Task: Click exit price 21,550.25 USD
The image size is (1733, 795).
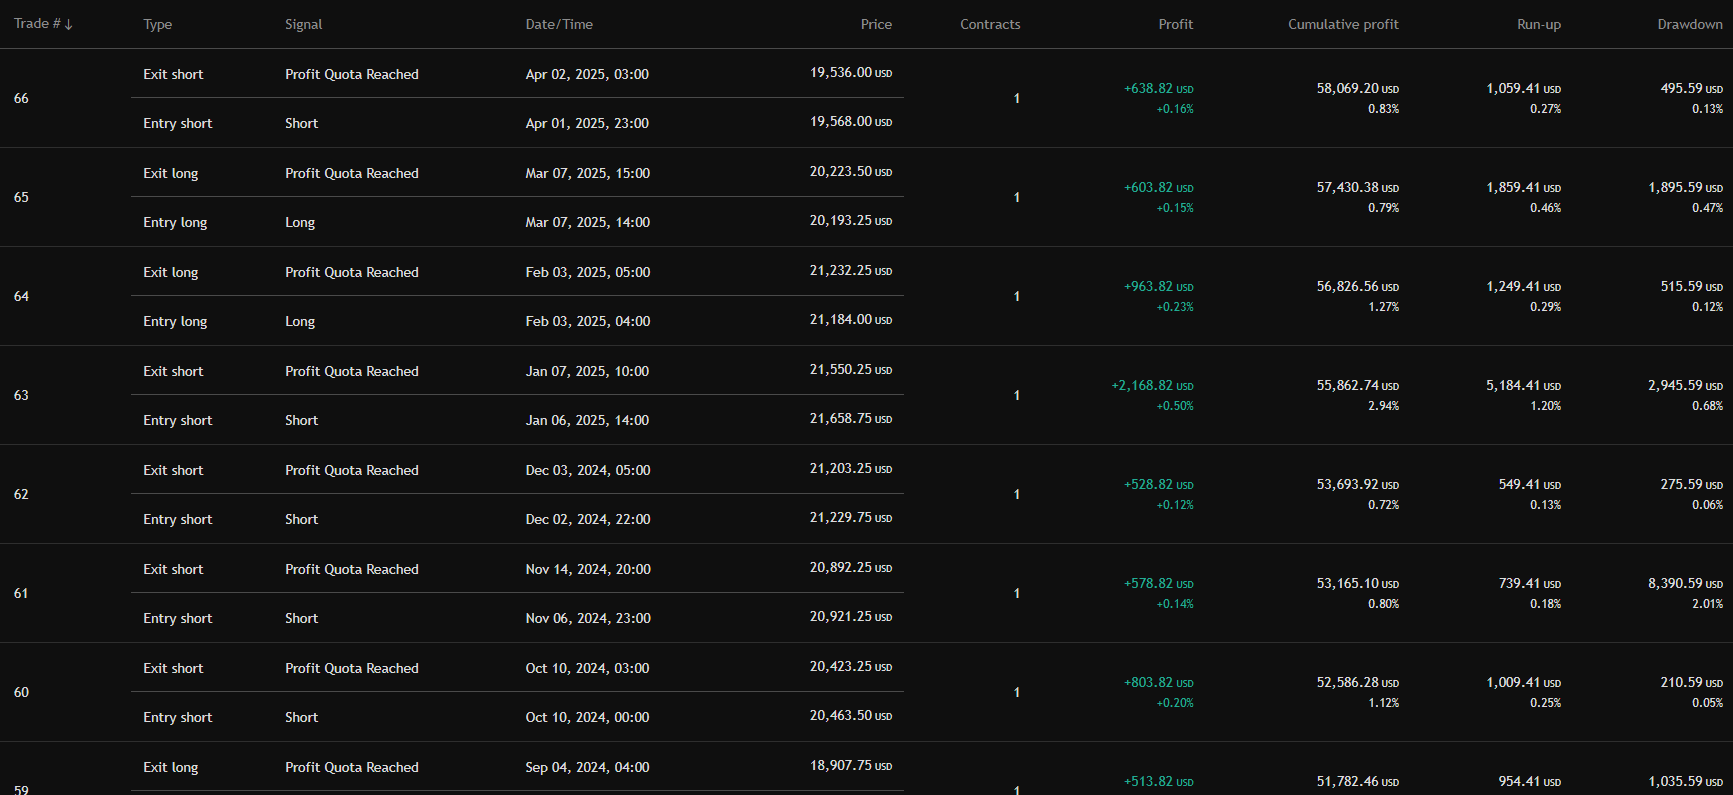Action: click(851, 369)
